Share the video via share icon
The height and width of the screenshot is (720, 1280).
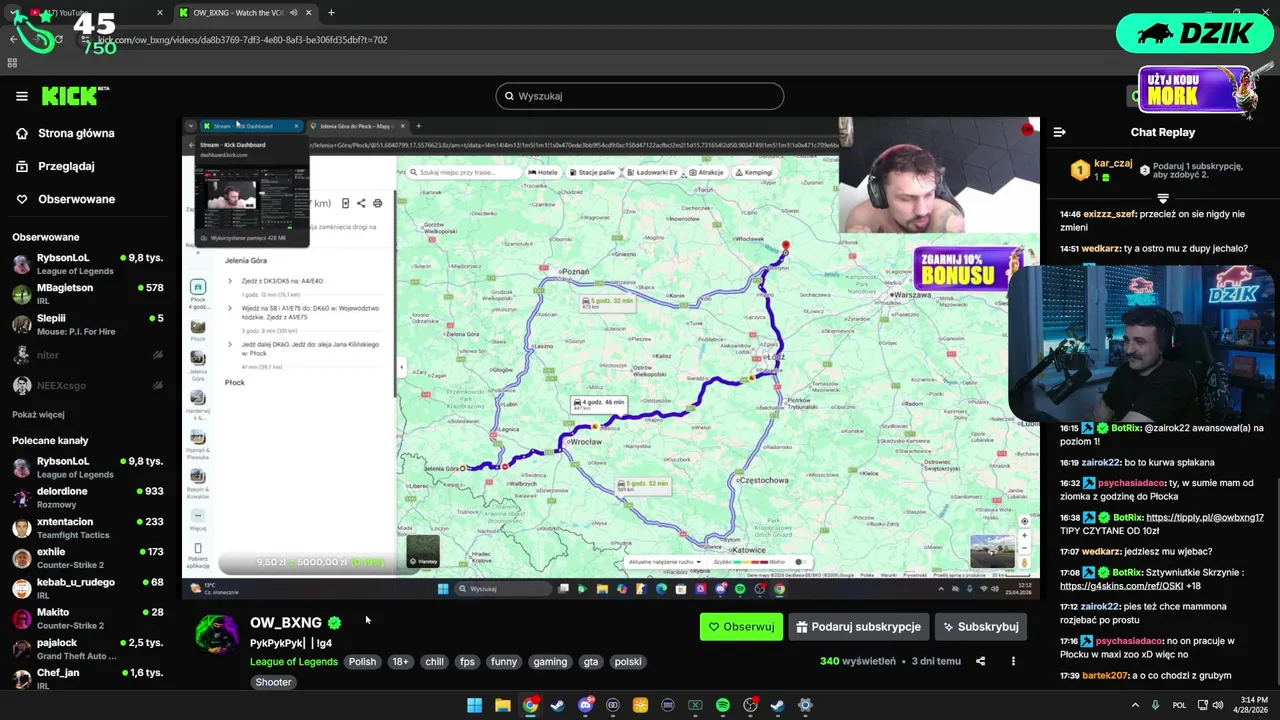click(980, 661)
